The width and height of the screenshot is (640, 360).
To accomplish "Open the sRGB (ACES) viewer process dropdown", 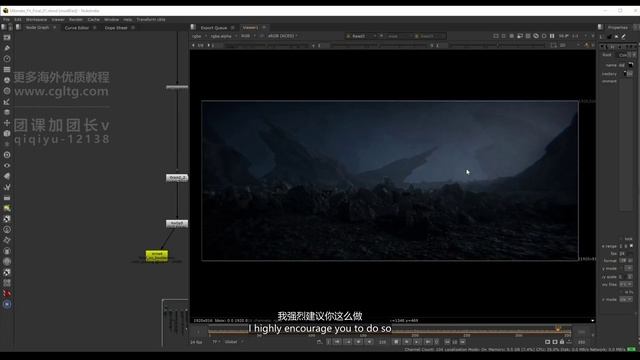I will [282, 36].
